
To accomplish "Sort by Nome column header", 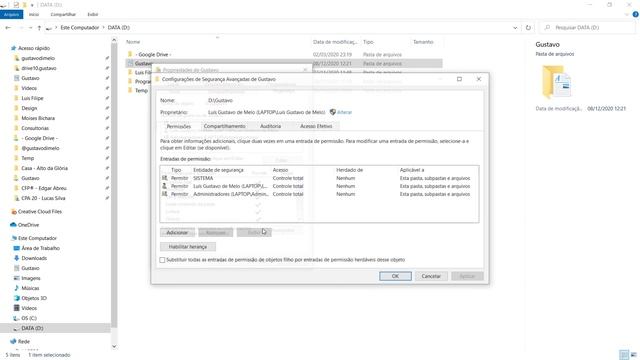I will [x=133, y=42].
